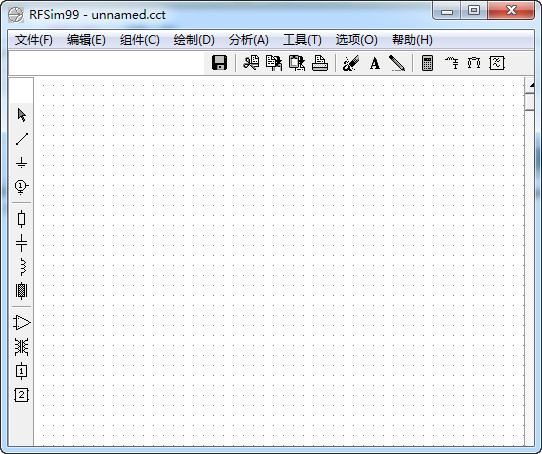Open the 组件(C) menu
This screenshot has height=454, width=542.
point(140,40)
